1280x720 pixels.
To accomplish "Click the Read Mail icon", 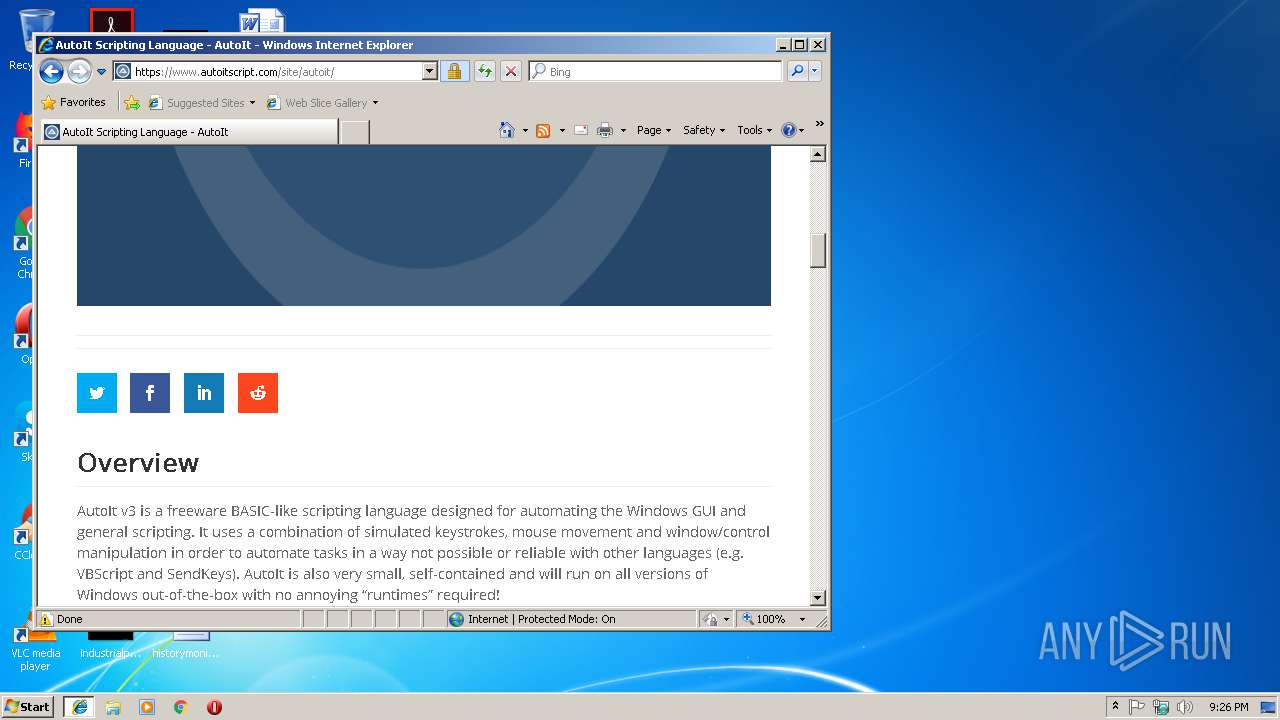I will click(581, 130).
